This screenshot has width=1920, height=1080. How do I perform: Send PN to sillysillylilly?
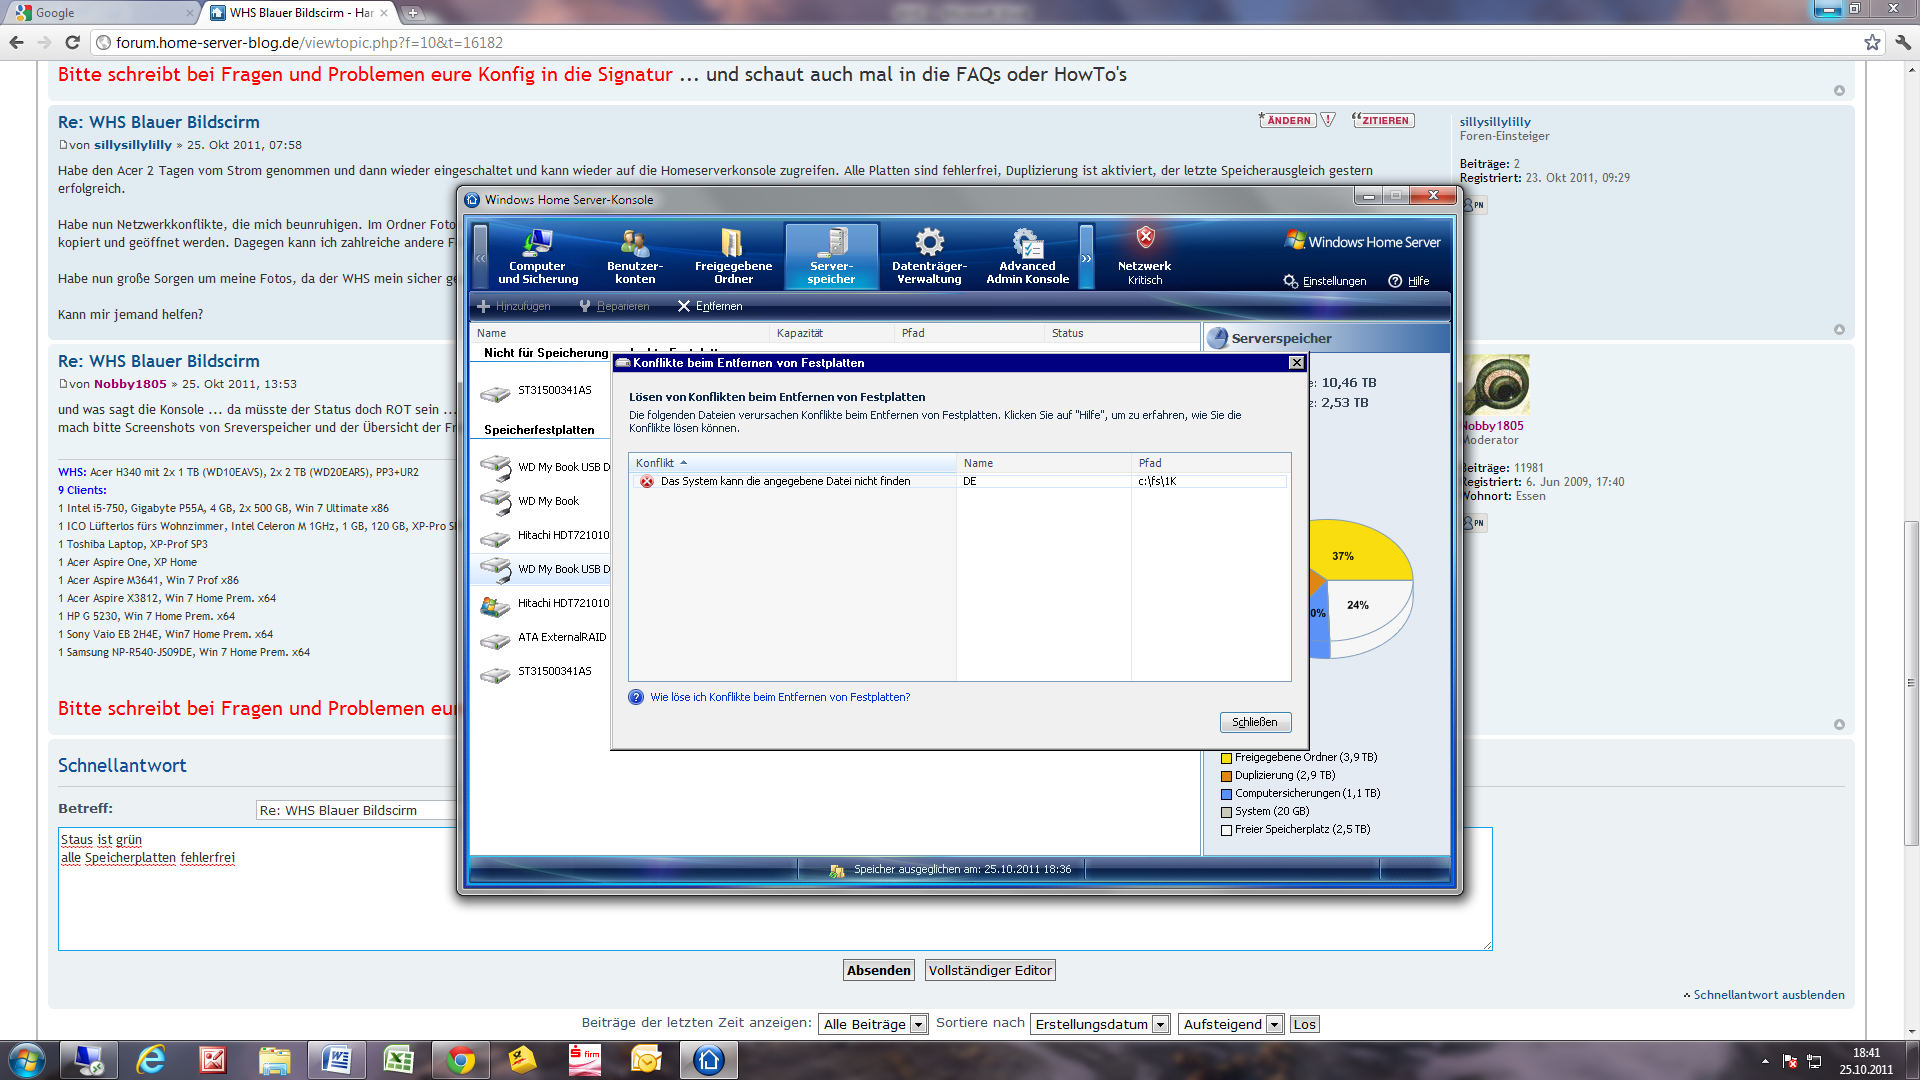tap(1474, 205)
